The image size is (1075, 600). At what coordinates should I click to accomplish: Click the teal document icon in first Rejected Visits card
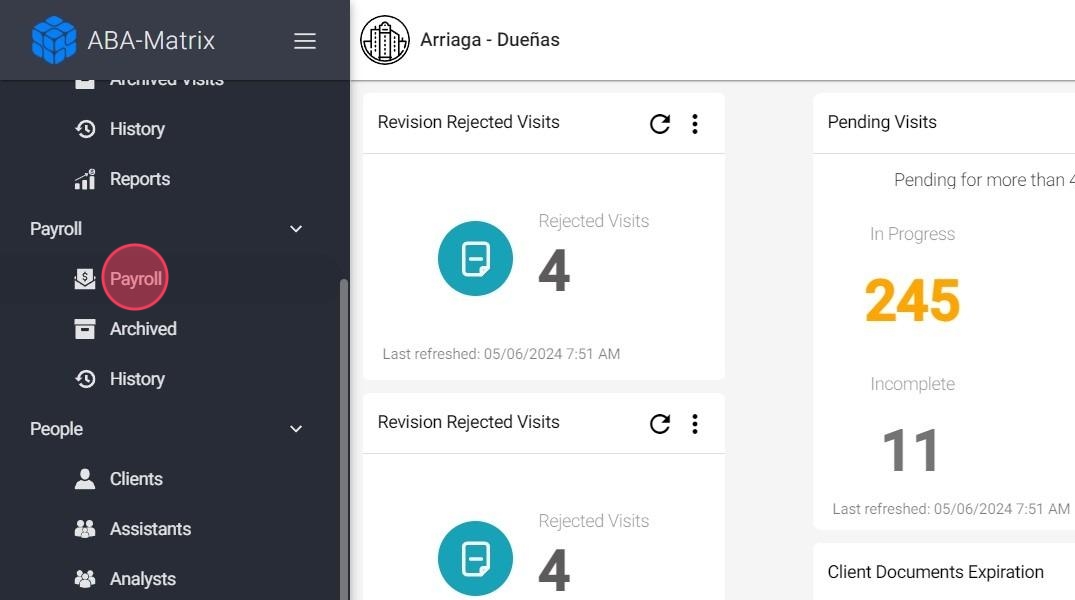(475, 259)
